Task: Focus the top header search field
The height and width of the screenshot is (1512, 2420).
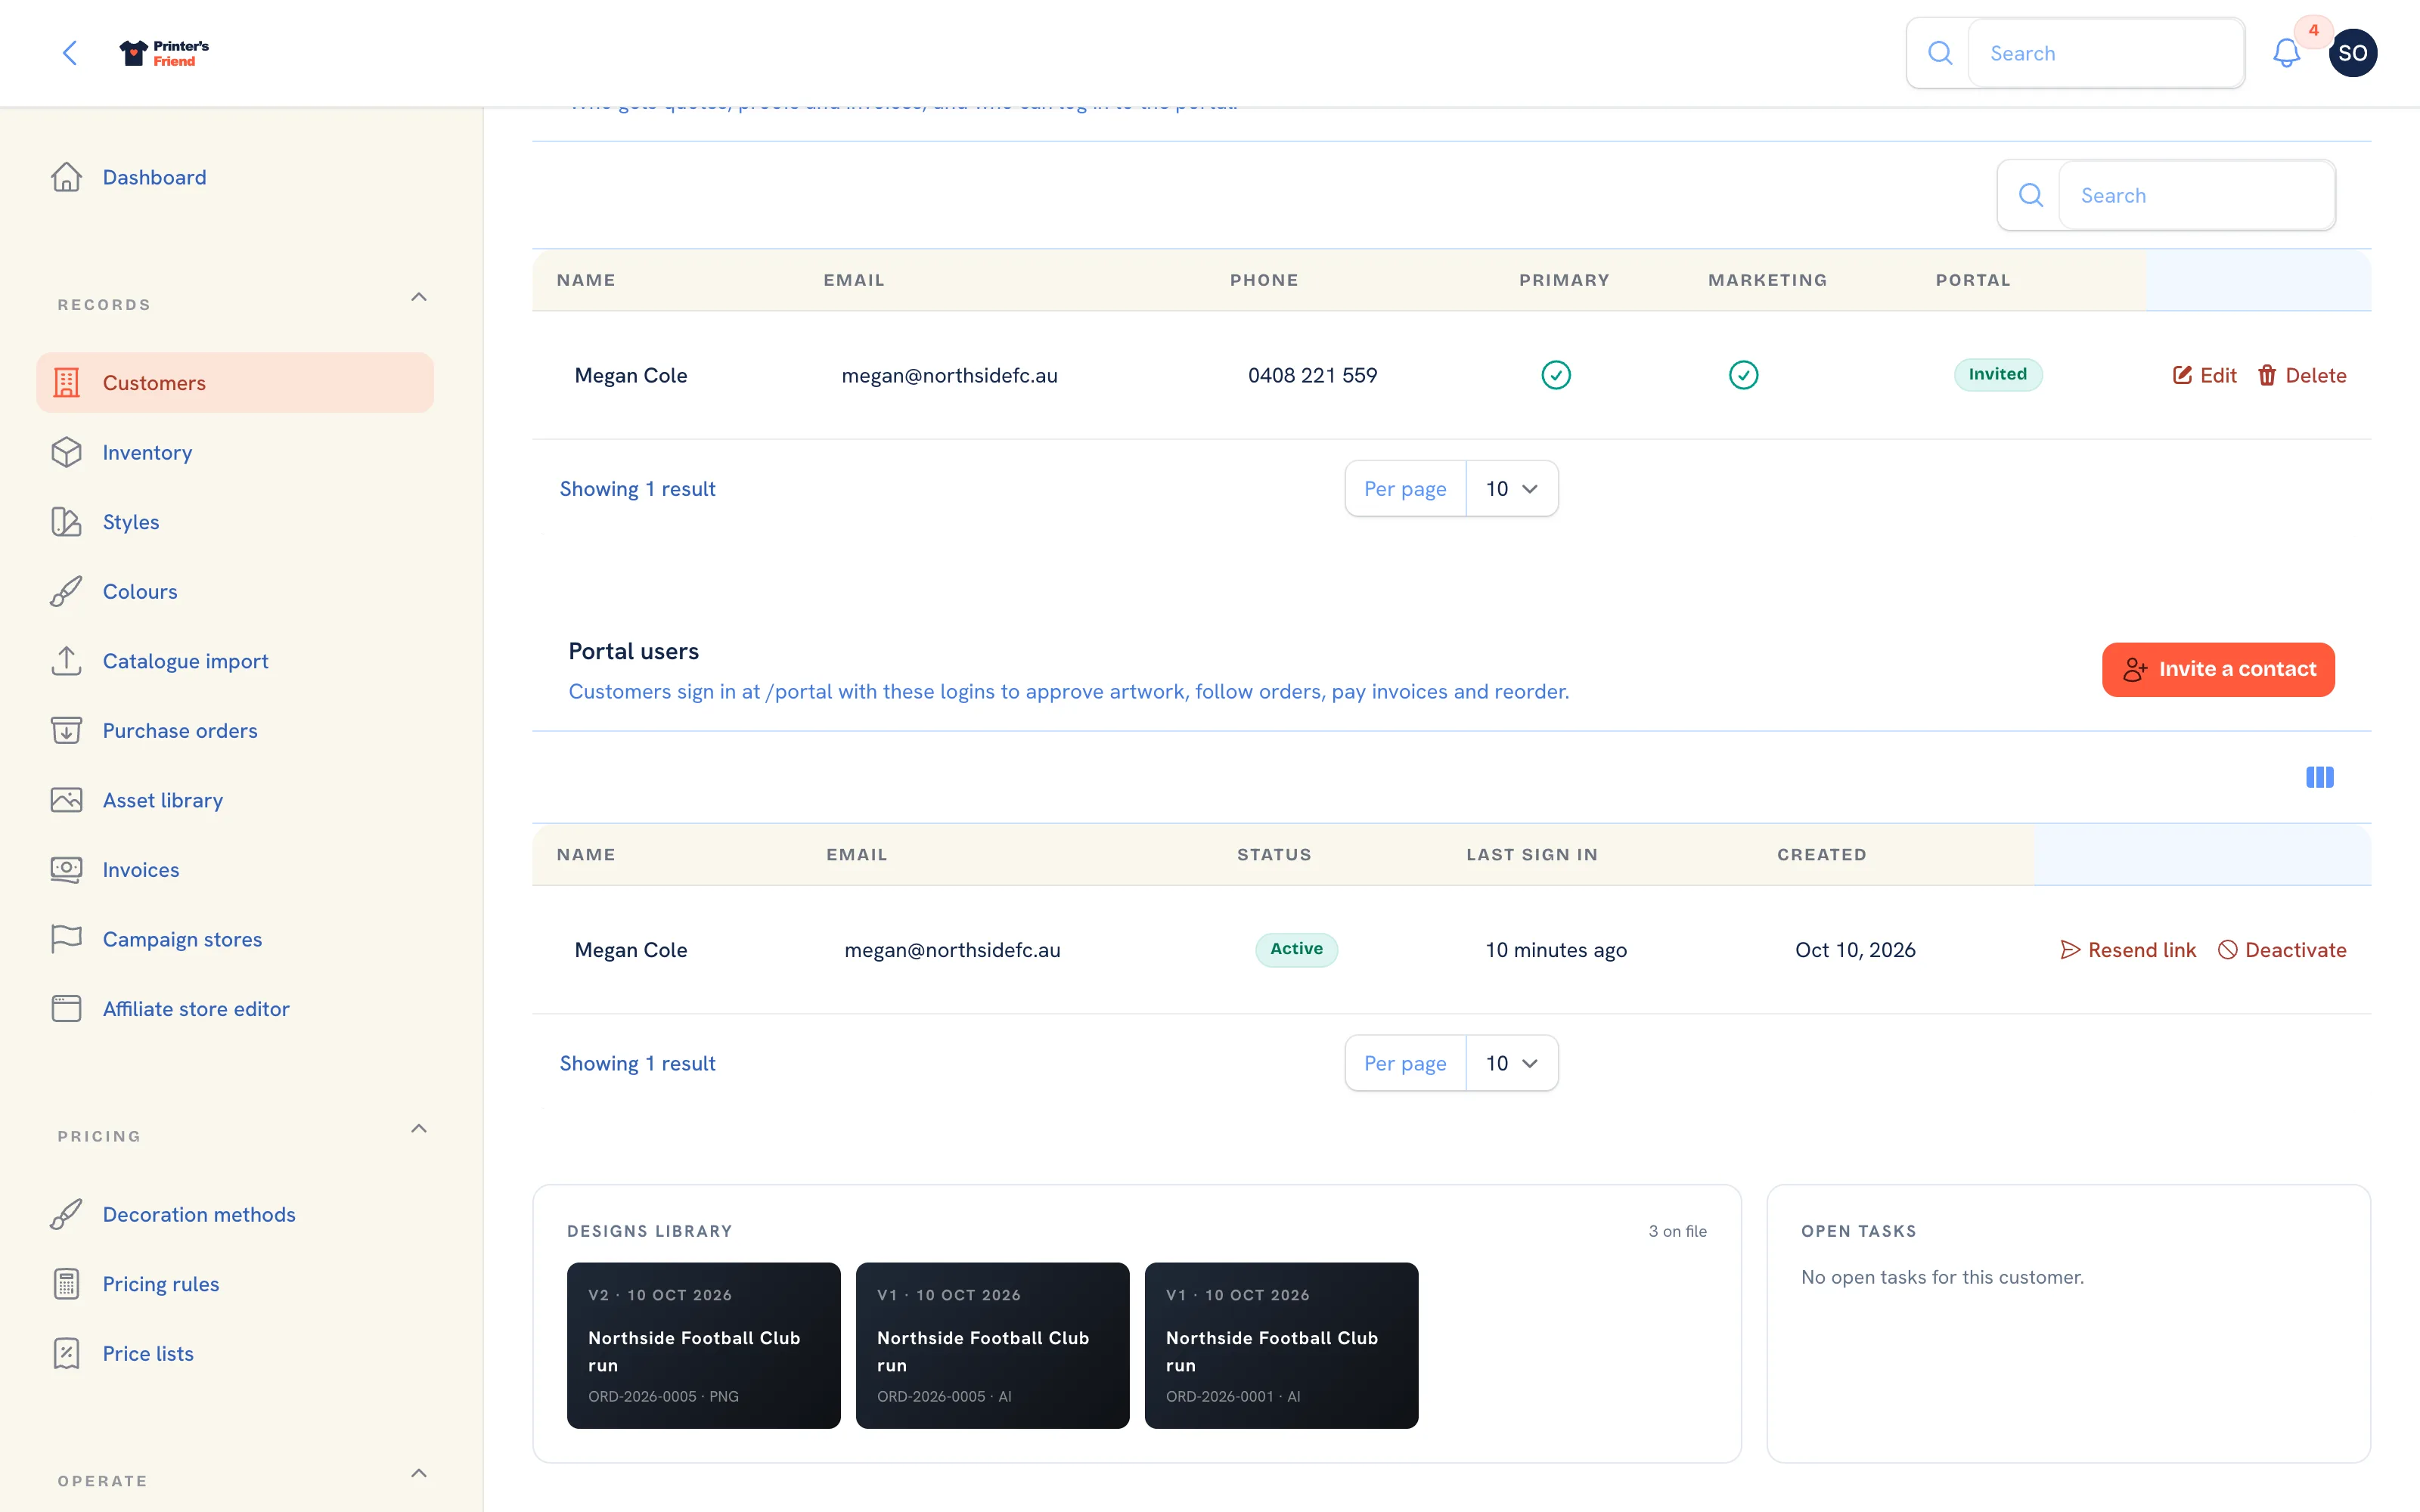Action: (2106, 53)
